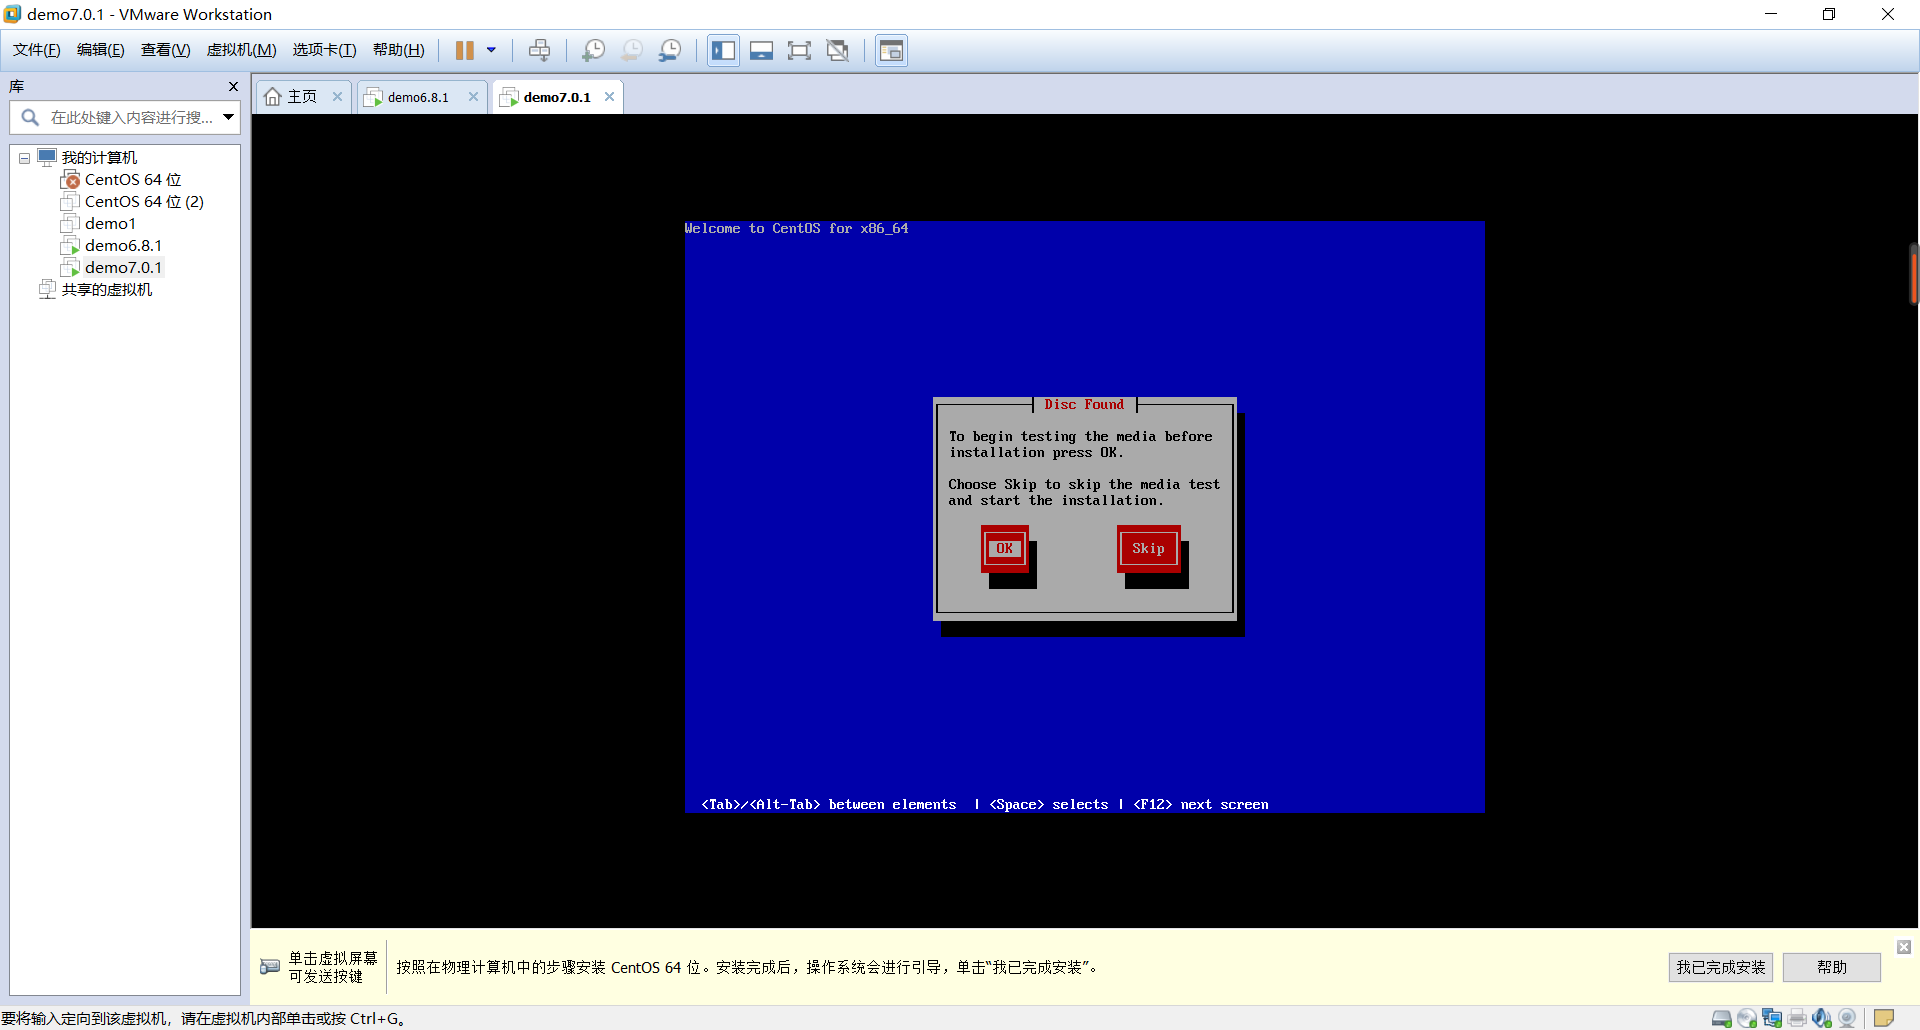The width and height of the screenshot is (1920, 1030).
Task: Click the Unity mode toolbar icon
Action: point(838,50)
